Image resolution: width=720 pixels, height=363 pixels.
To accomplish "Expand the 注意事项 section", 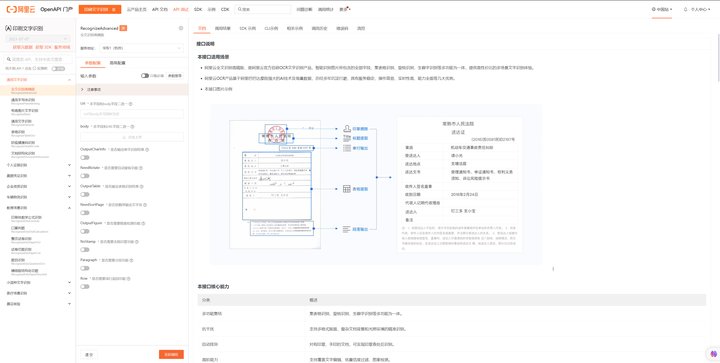I will (x=132, y=89).
